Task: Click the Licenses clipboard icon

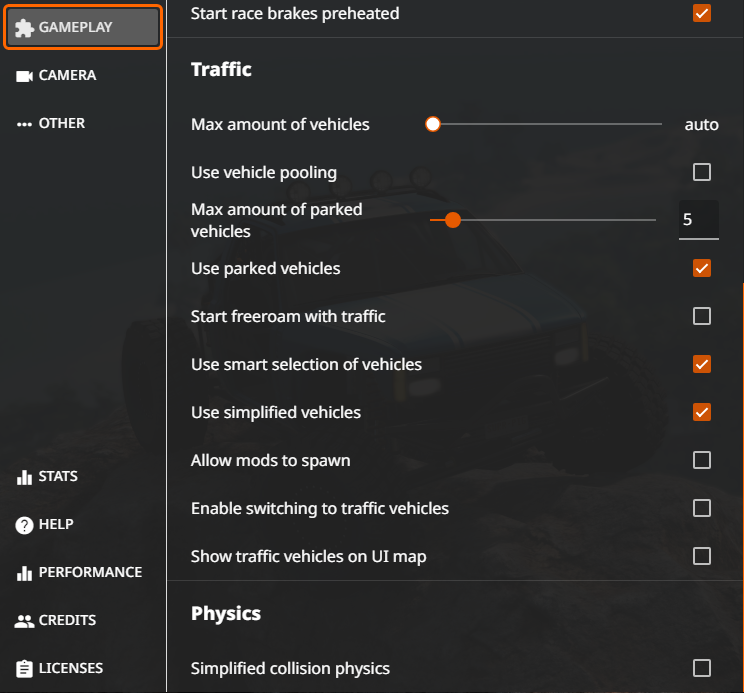Action: [25, 669]
